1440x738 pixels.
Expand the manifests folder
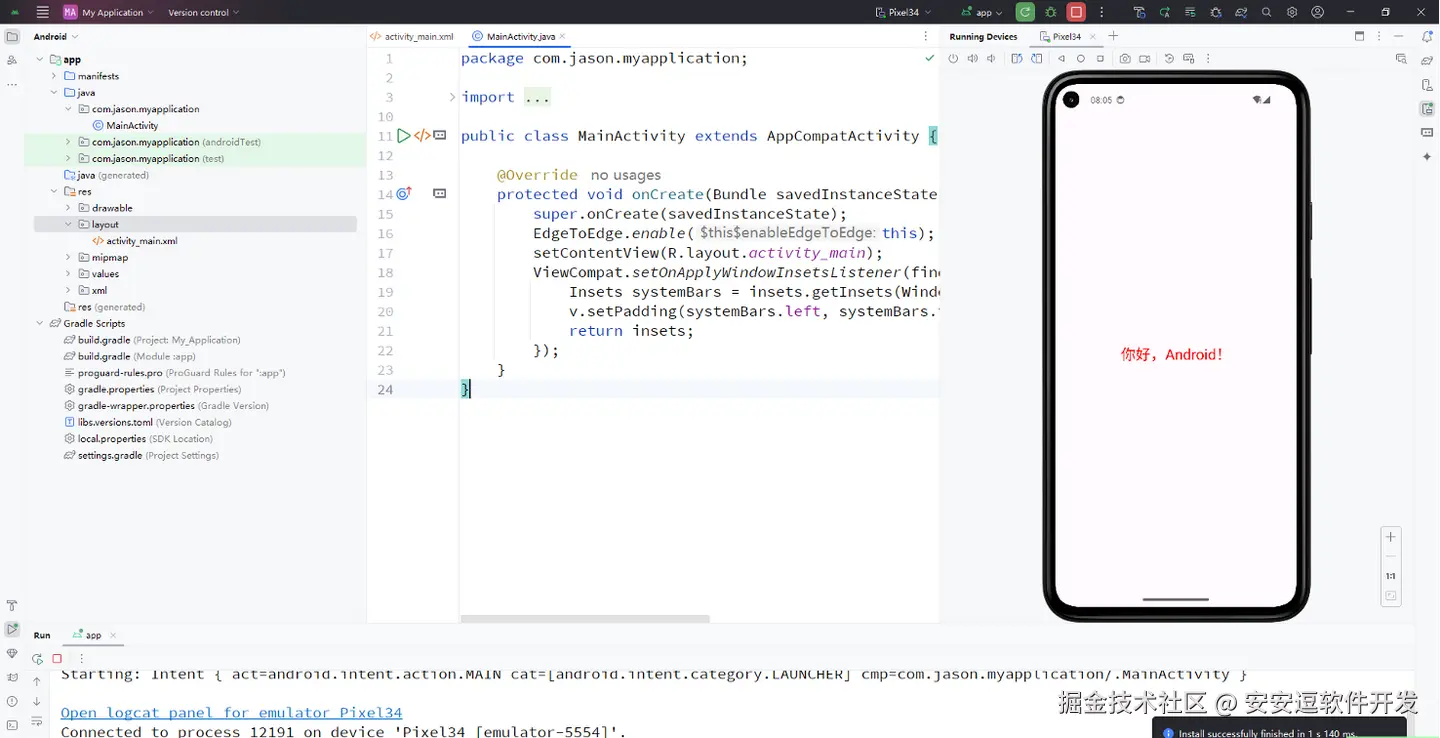click(x=54, y=76)
